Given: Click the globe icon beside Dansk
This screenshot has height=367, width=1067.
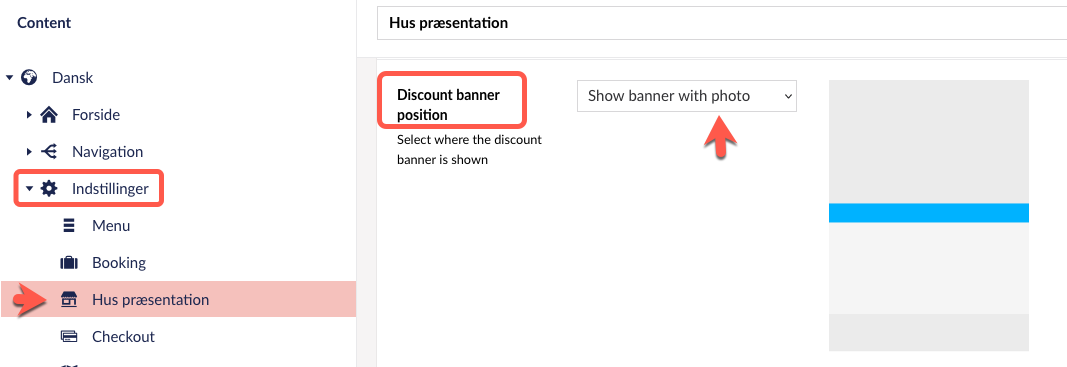Looking at the screenshot, I should click(x=29, y=78).
